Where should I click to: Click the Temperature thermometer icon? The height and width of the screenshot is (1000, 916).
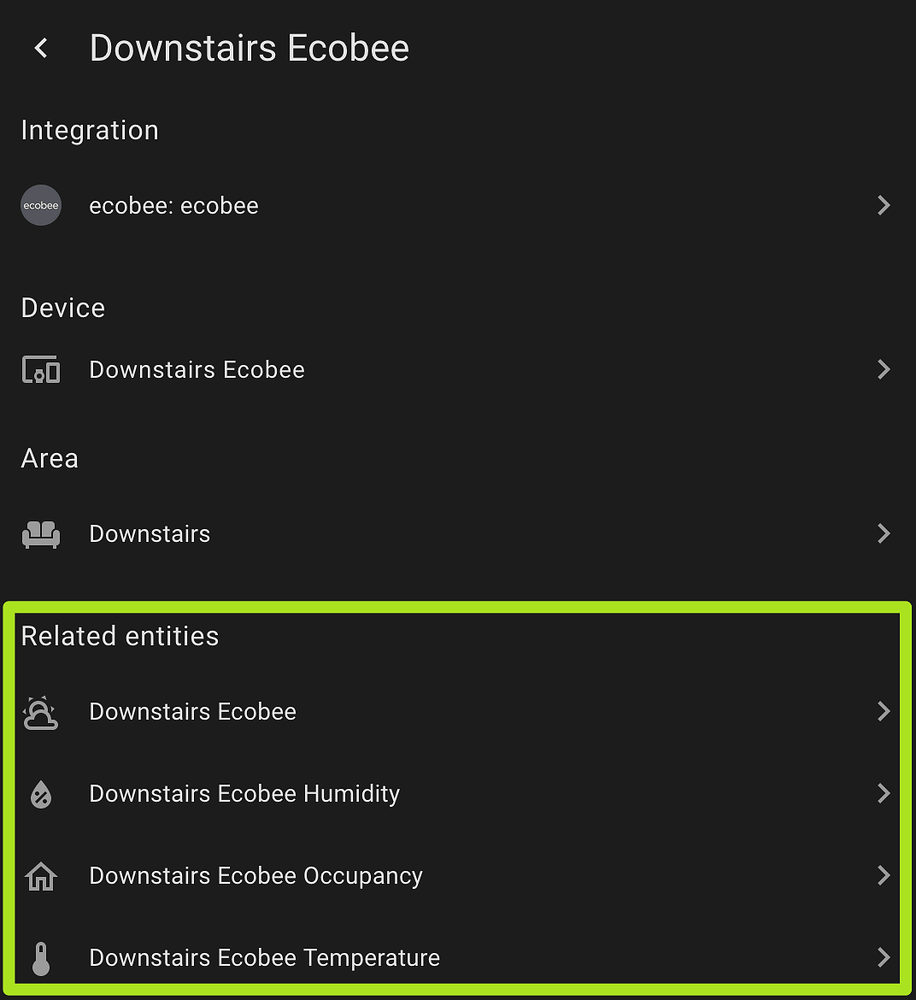pyautogui.click(x=41, y=958)
